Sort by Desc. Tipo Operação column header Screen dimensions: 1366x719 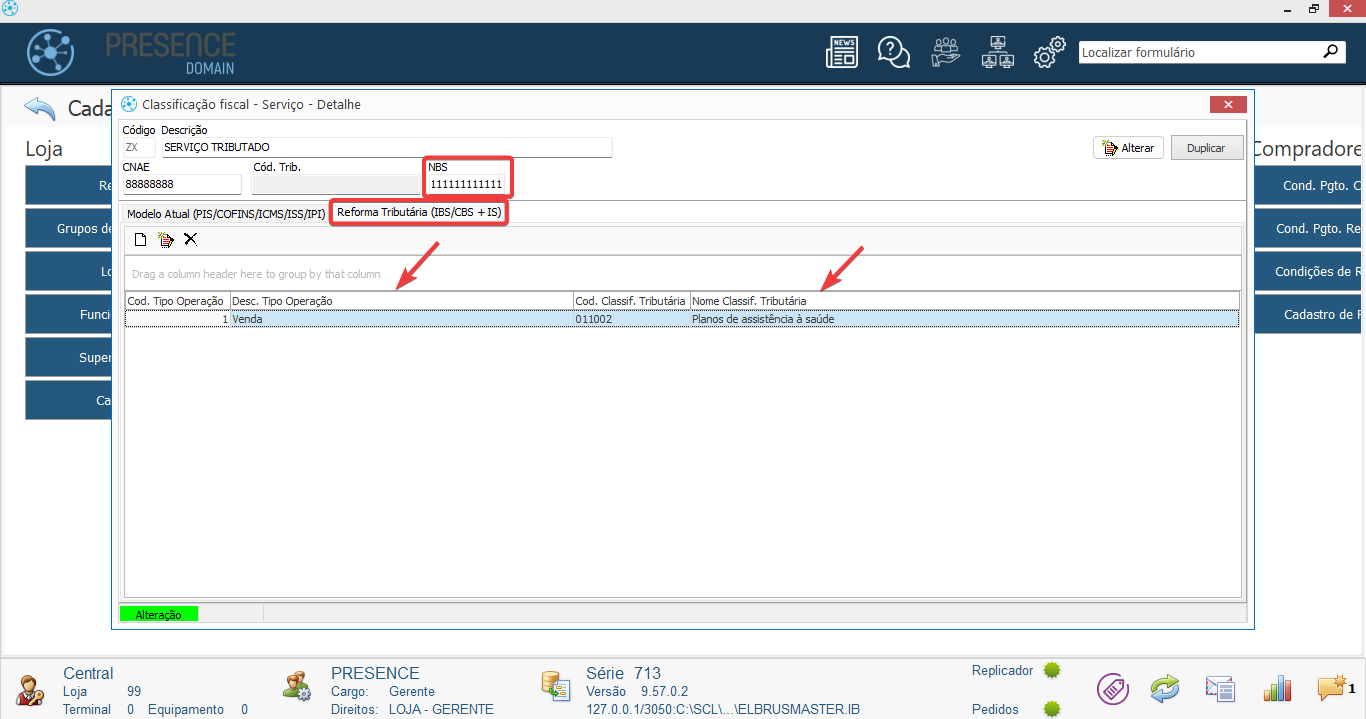[400, 301]
